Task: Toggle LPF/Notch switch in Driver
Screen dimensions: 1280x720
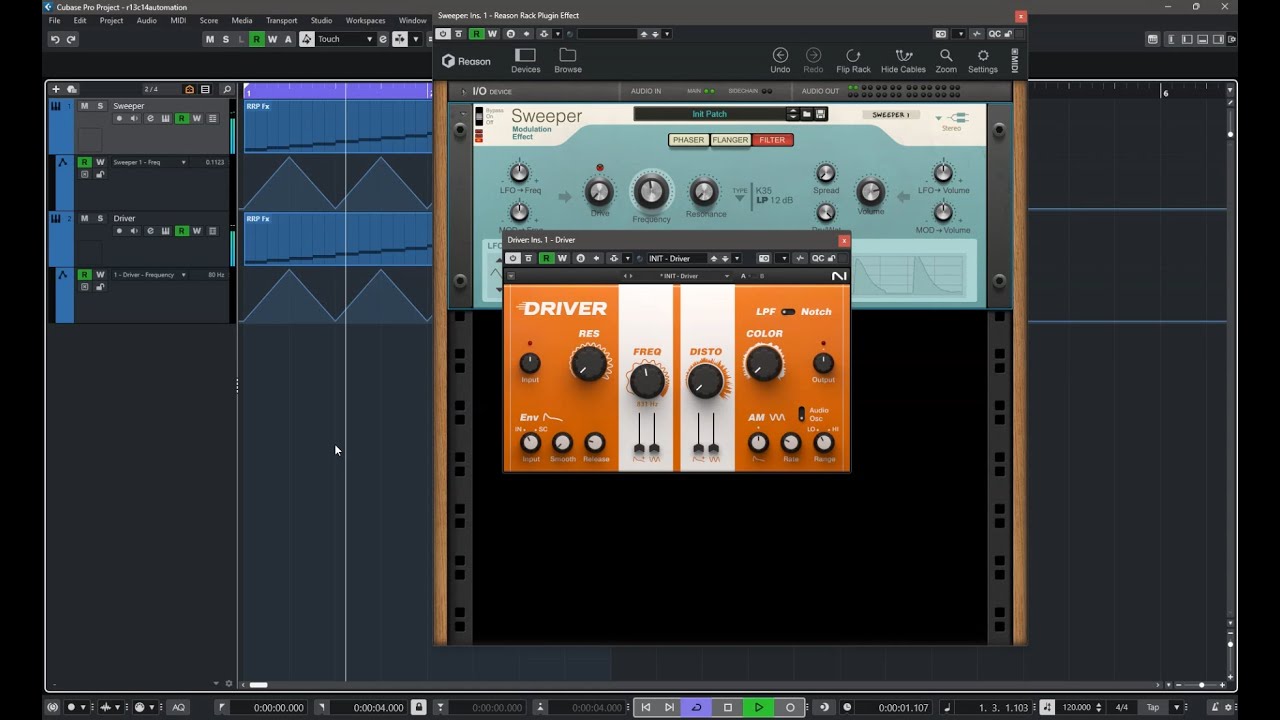Action: coord(788,312)
